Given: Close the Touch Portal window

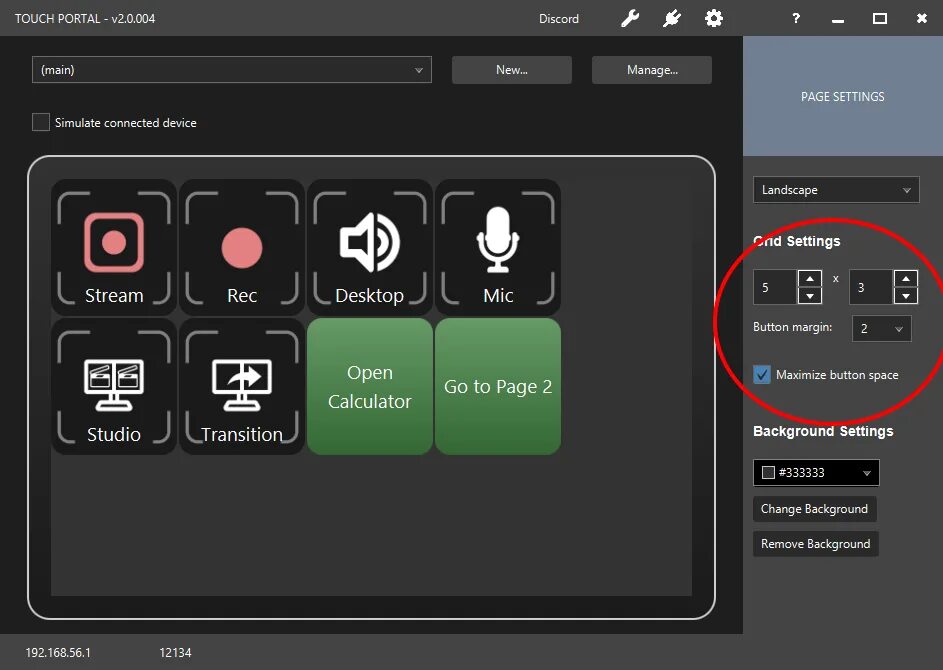Looking at the screenshot, I should [x=921, y=19].
